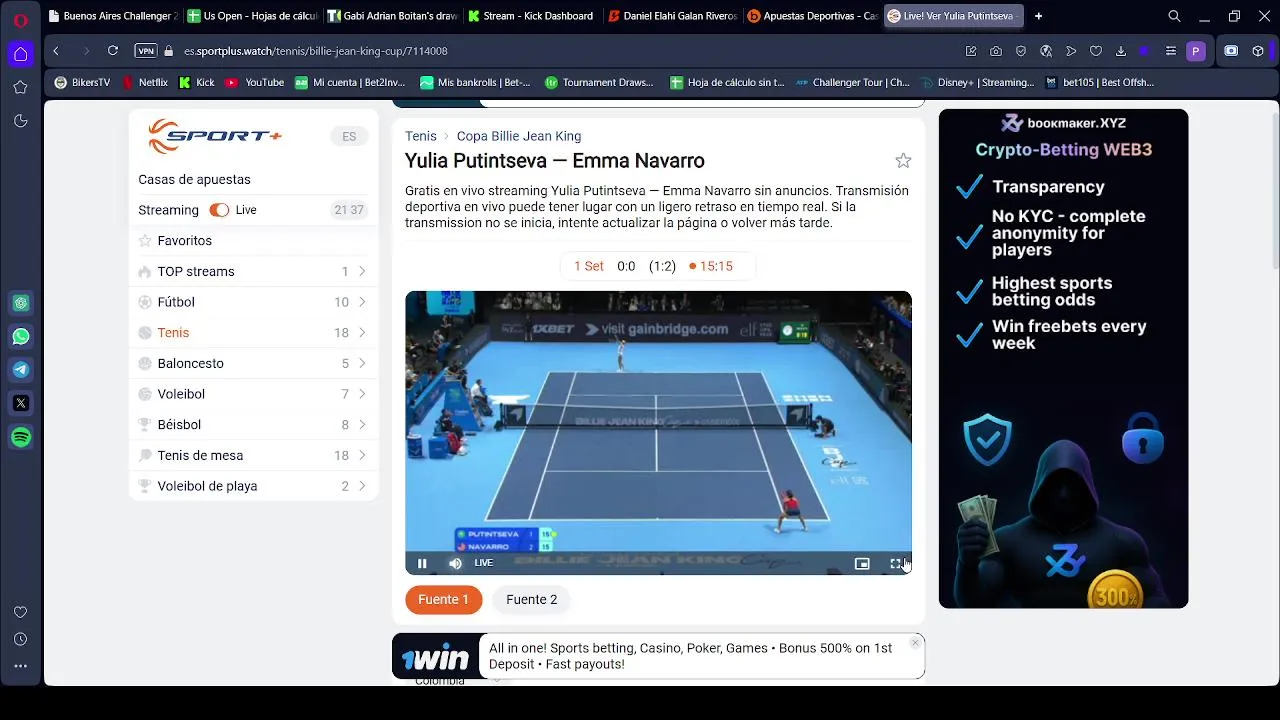Open the ES language selector
Image resolution: width=1280 pixels, height=720 pixels.
pyautogui.click(x=349, y=137)
